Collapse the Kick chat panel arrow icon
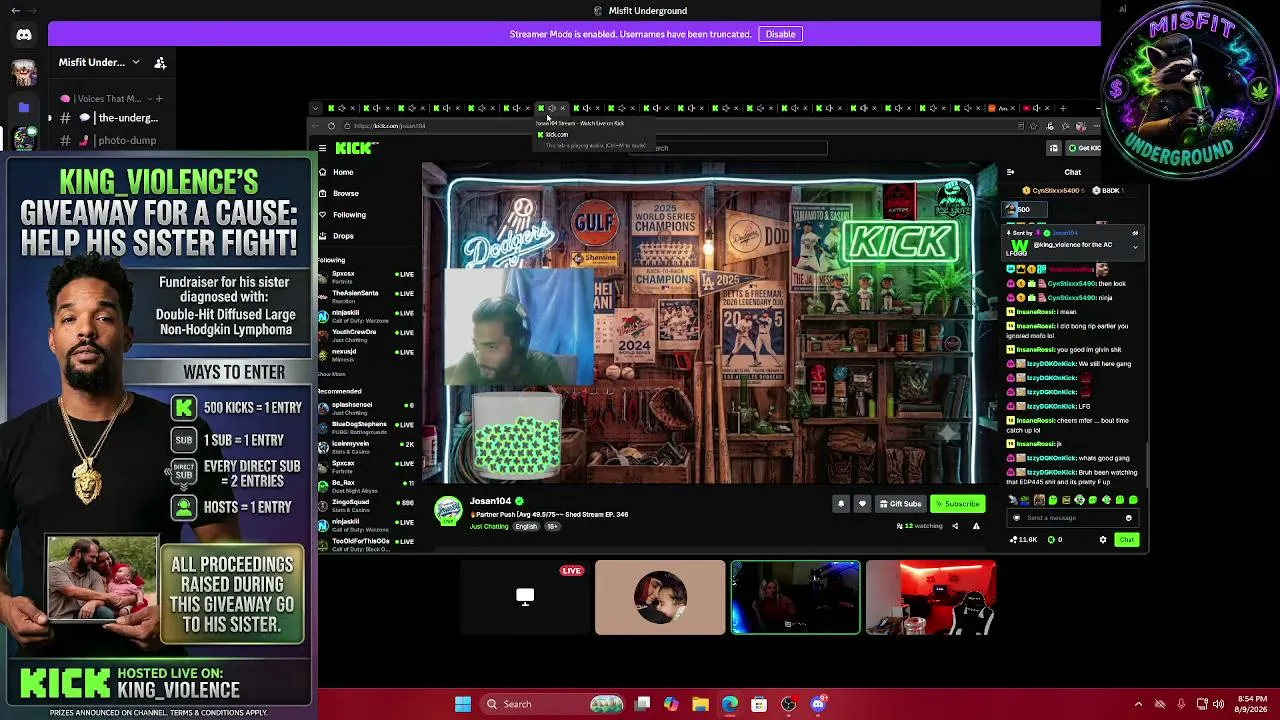1280x720 pixels. [x=1010, y=172]
